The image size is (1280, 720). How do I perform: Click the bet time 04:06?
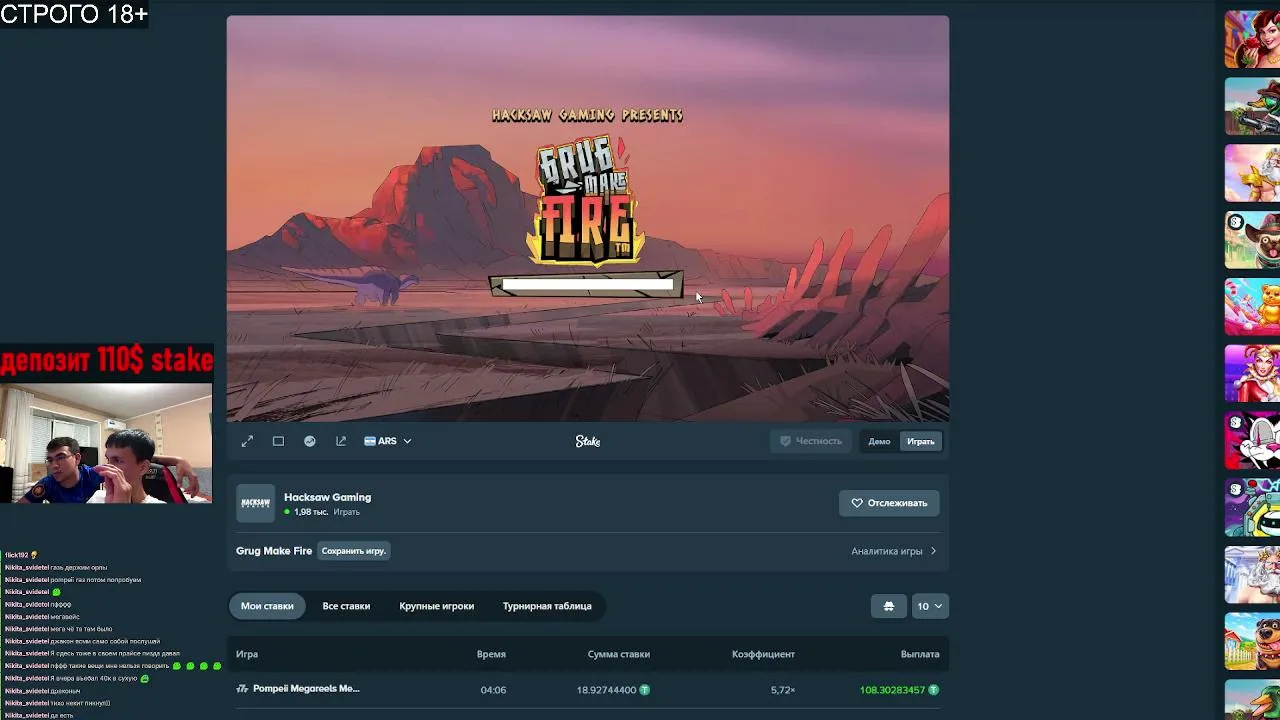pos(493,690)
